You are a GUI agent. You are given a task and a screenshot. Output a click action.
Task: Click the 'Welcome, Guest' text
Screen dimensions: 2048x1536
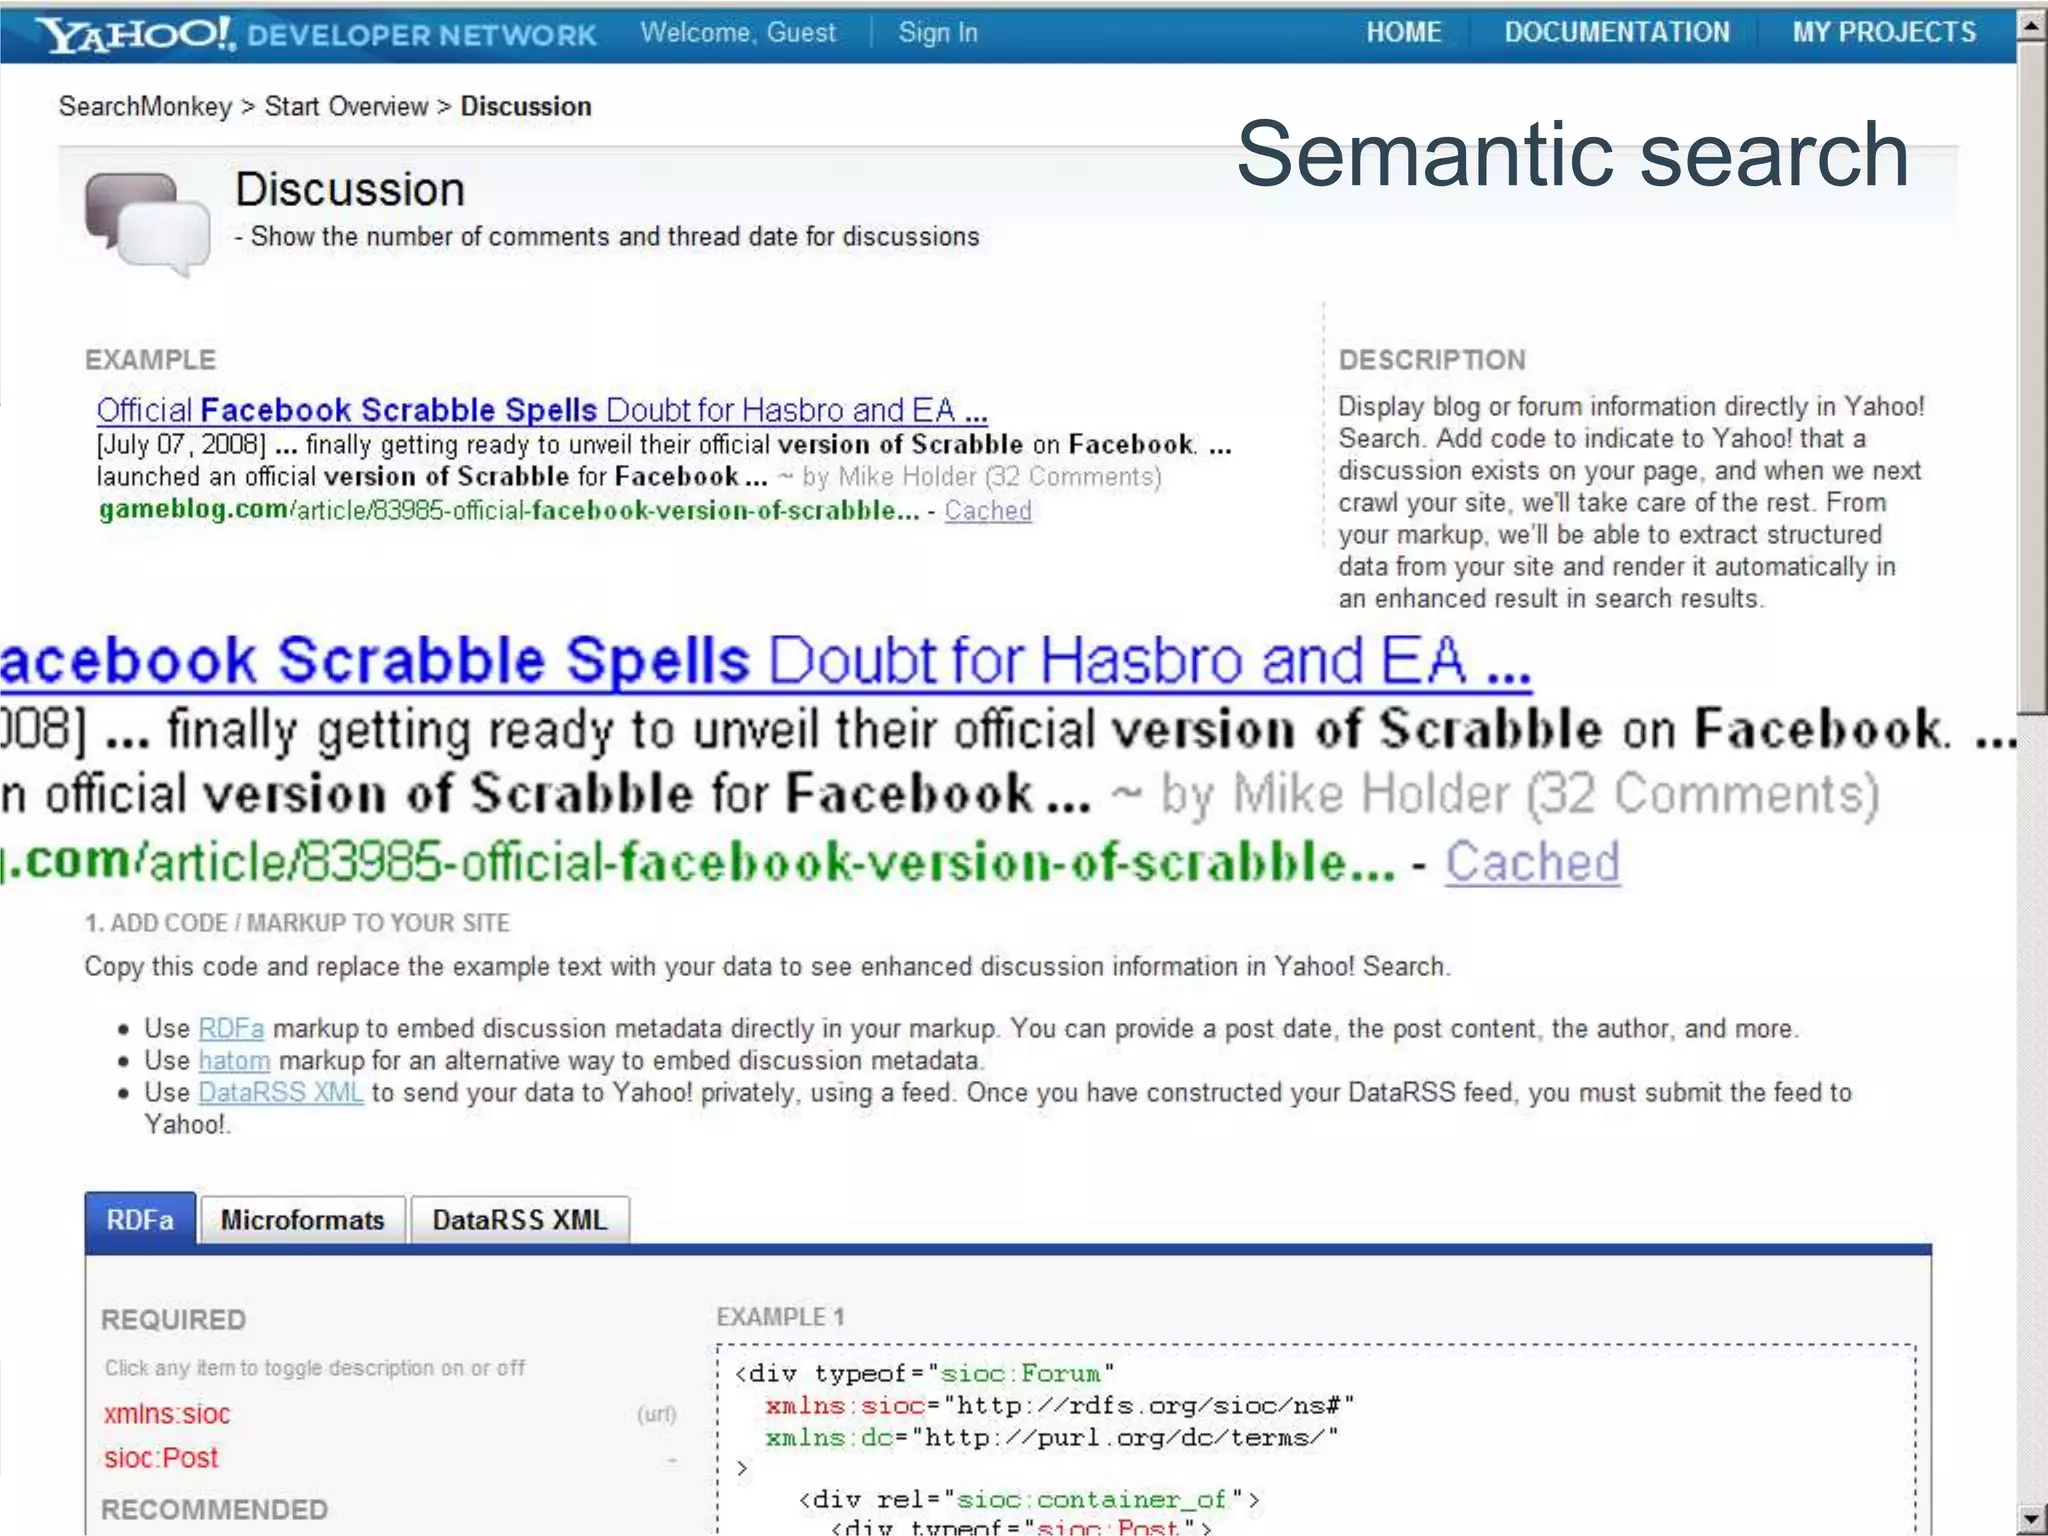point(737,33)
